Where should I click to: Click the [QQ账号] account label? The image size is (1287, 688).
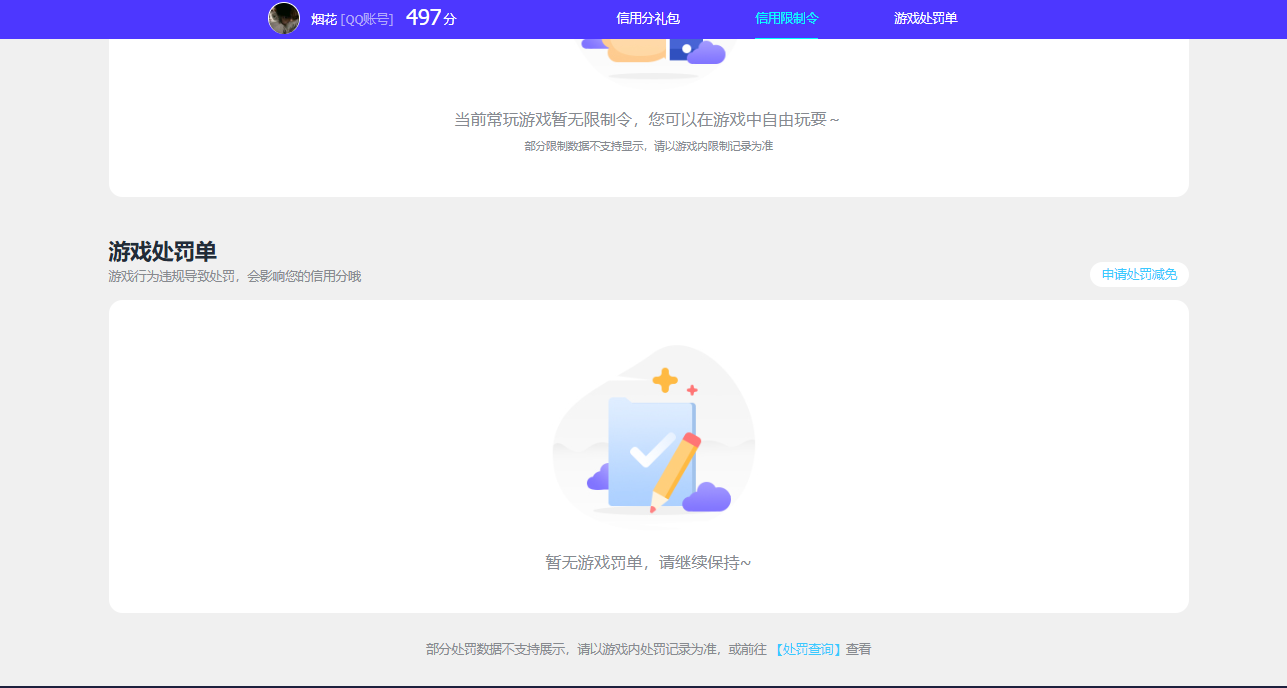[x=367, y=19]
